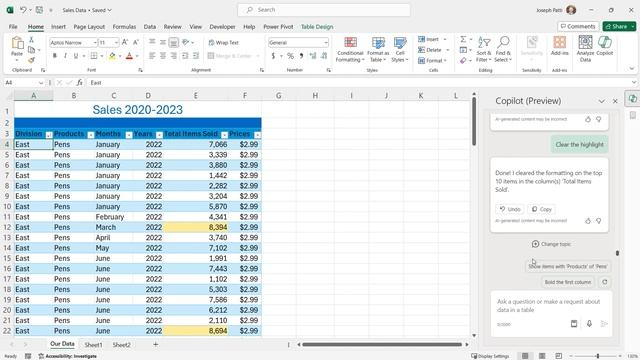Open the Power Pivot tab
Image resolution: width=640 pixels, height=360 pixels.
[278, 27]
